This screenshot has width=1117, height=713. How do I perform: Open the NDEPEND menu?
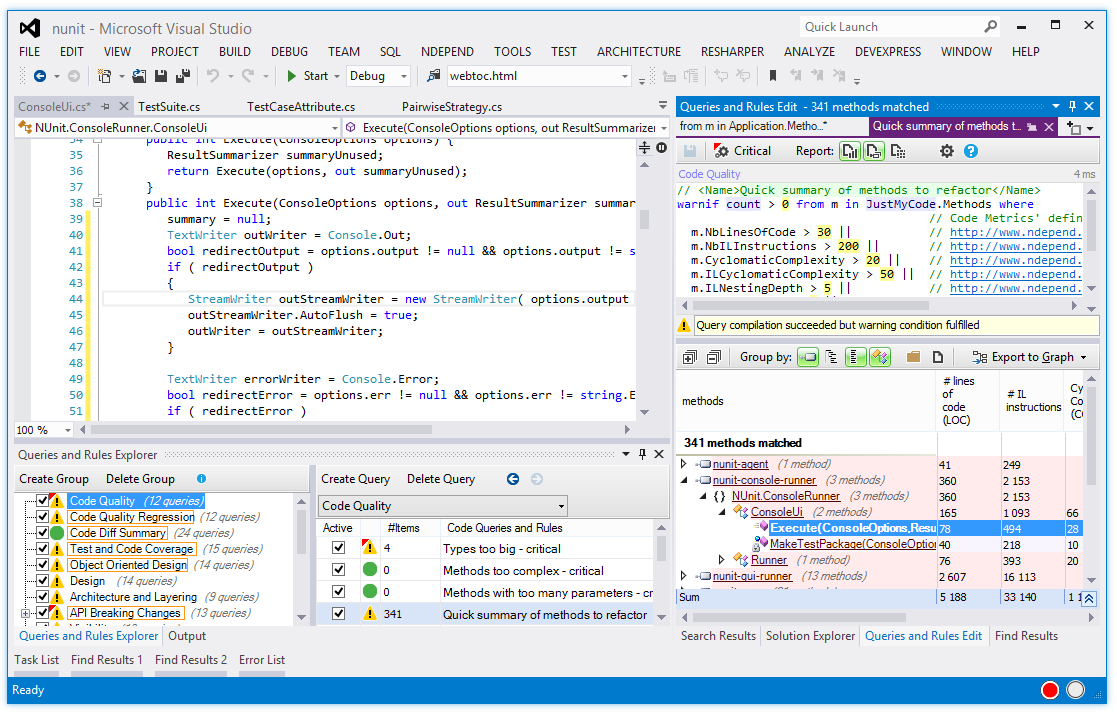(x=447, y=51)
